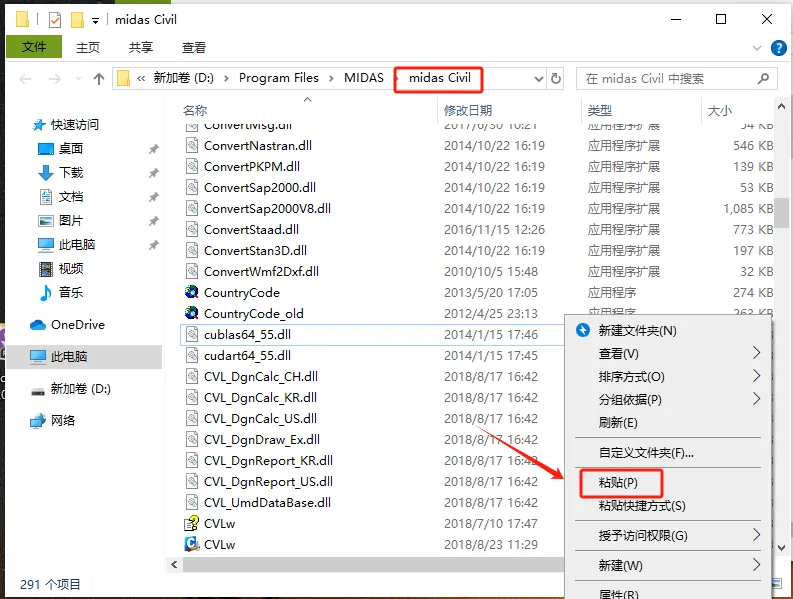Choose 粘贴快捷方式(S) from the context menu
Screen dimensions: 793x599
642,505
